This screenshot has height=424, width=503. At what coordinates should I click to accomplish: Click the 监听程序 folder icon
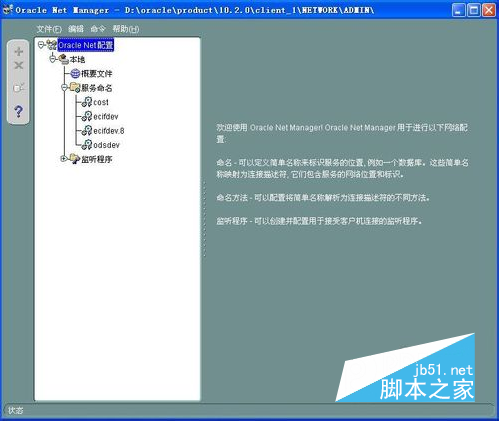pyautogui.click(x=75, y=159)
